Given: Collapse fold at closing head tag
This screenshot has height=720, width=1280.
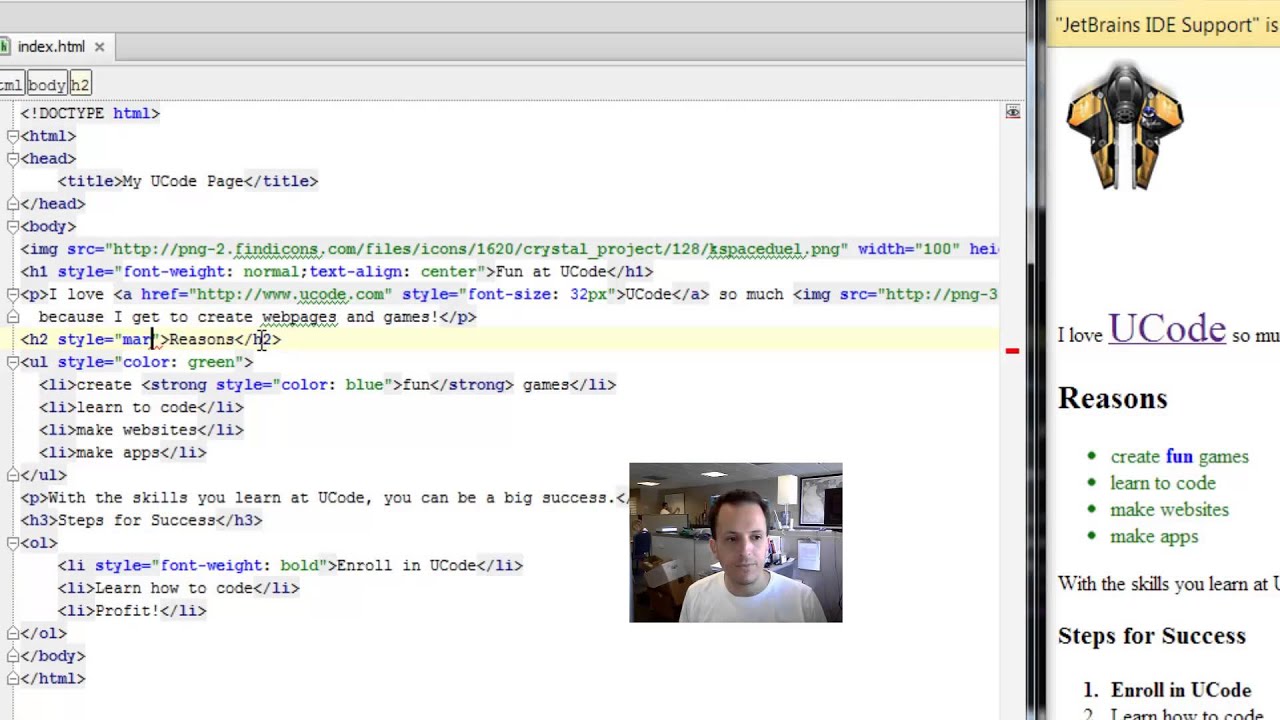Looking at the screenshot, I should [12, 204].
